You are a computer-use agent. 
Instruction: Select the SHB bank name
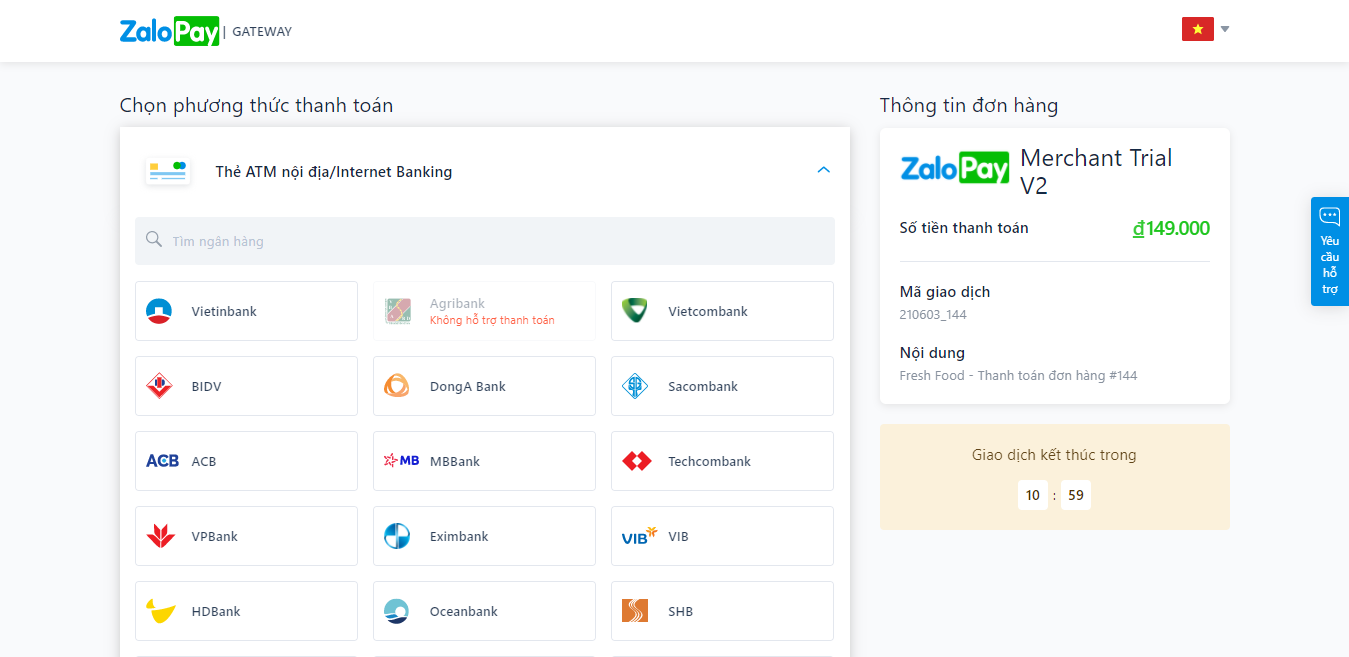(680, 611)
